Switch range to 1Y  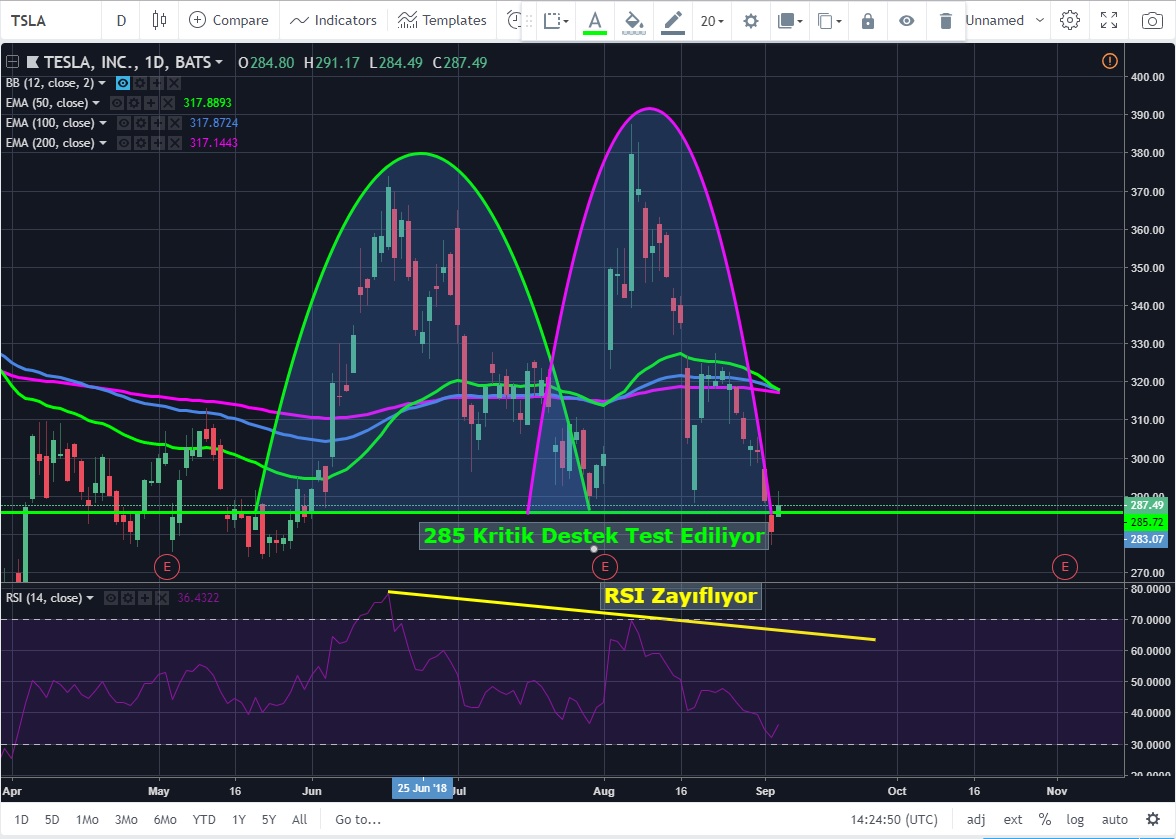(238, 820)
